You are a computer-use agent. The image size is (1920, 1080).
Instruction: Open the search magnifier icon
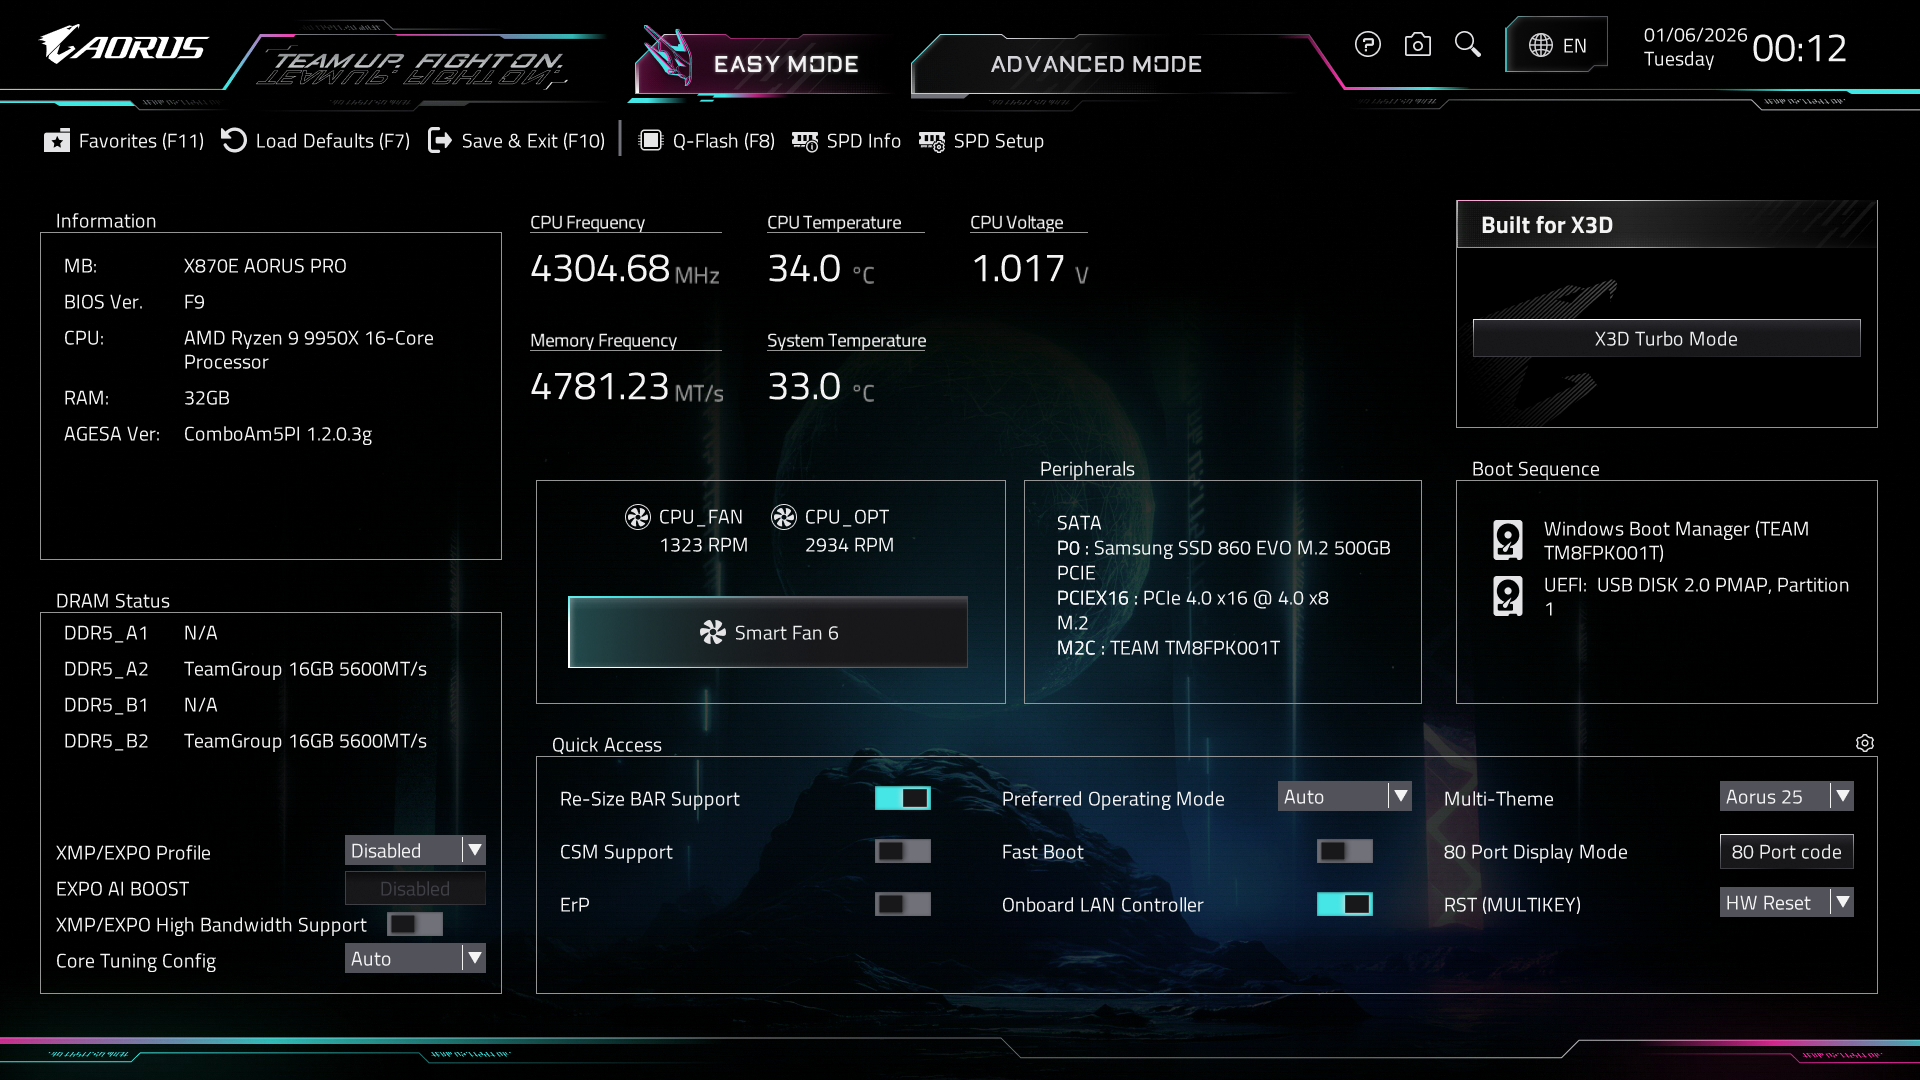1467,45
